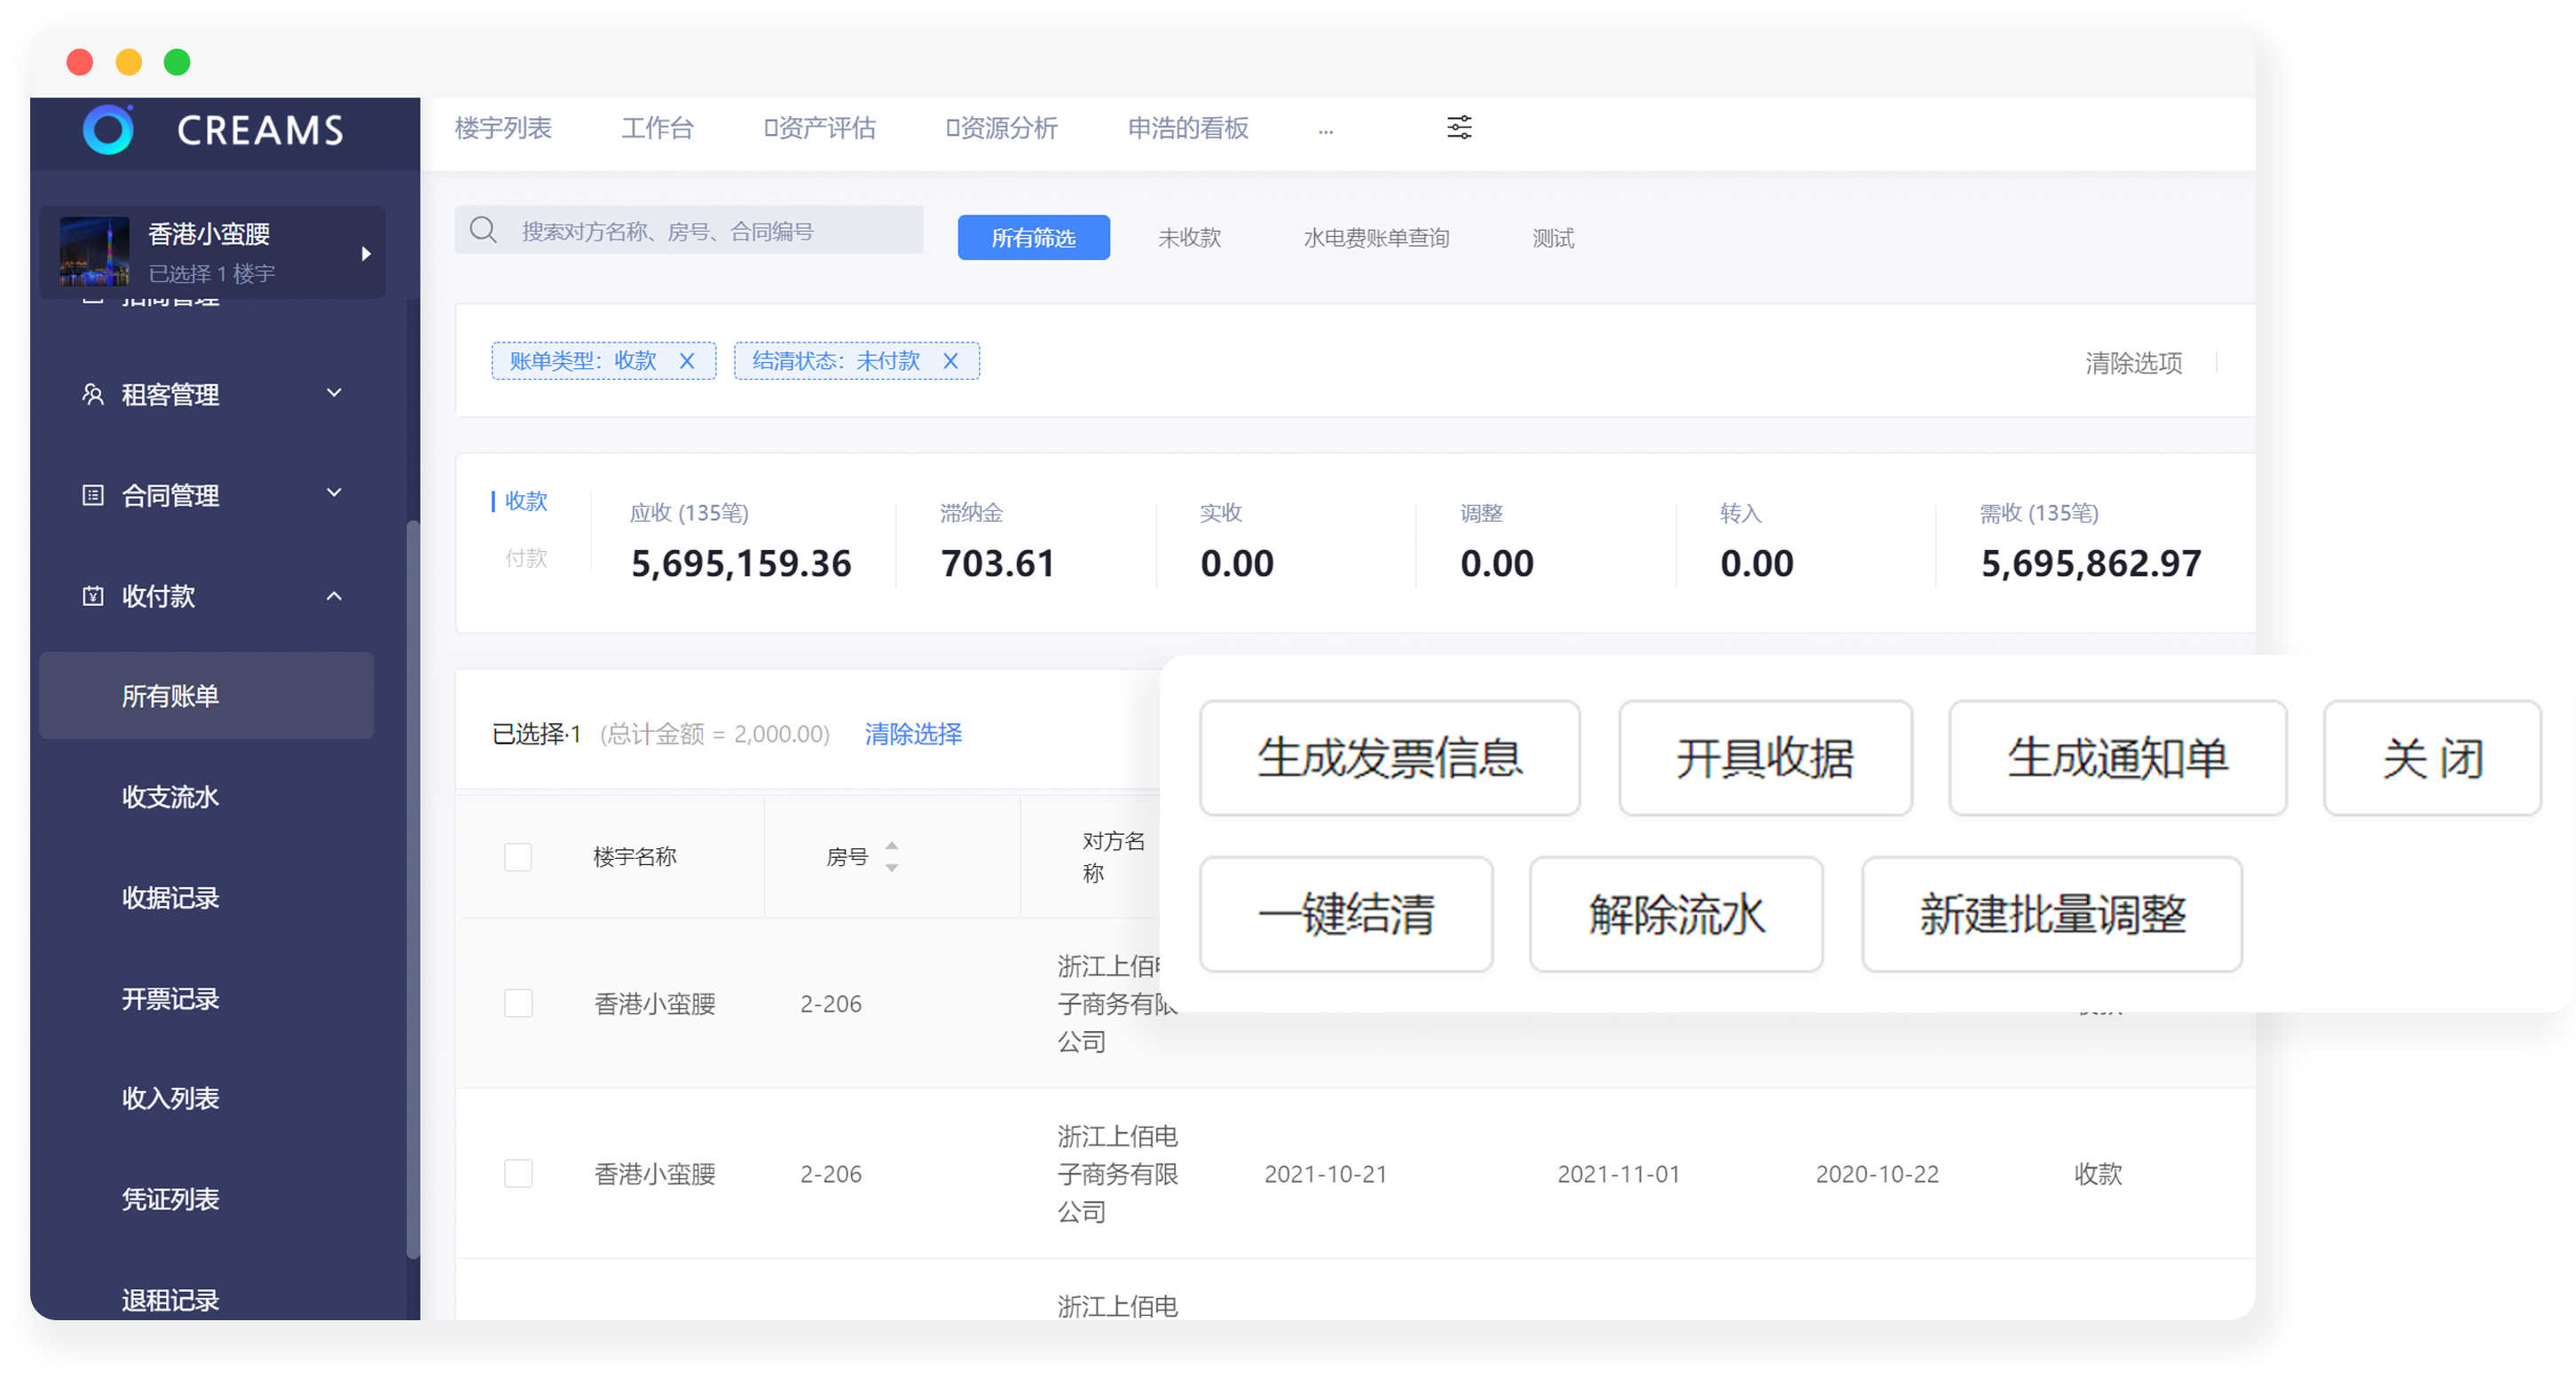Screen dimensions: 2576x1377
Task: Click the 生成通知单 button
Action: pos(2117,758)
